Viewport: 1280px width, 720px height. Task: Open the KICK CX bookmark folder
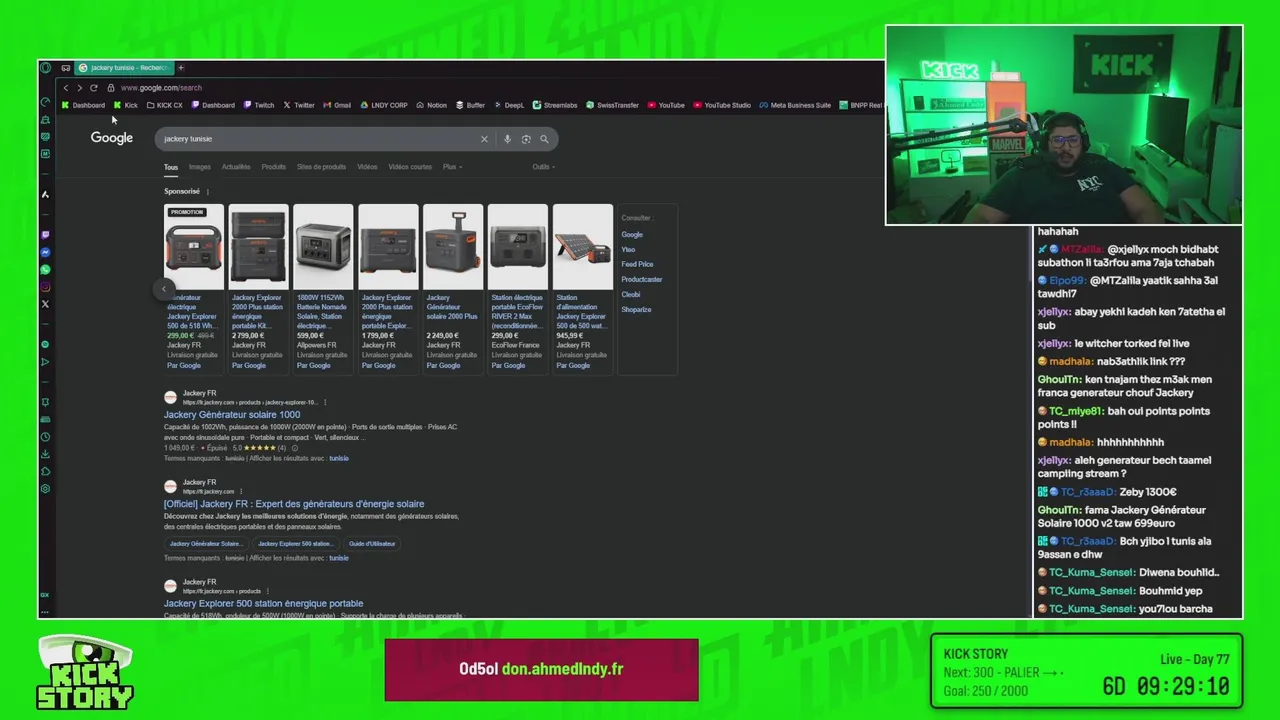(165, 105)
